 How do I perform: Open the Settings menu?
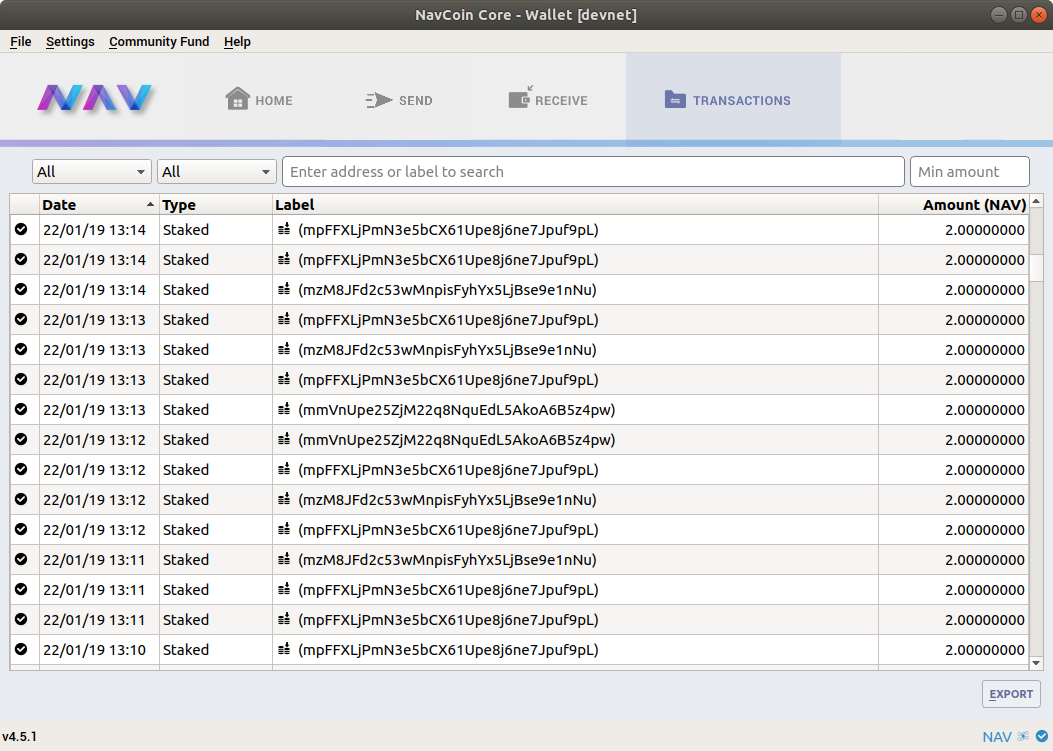pos(70,42)
